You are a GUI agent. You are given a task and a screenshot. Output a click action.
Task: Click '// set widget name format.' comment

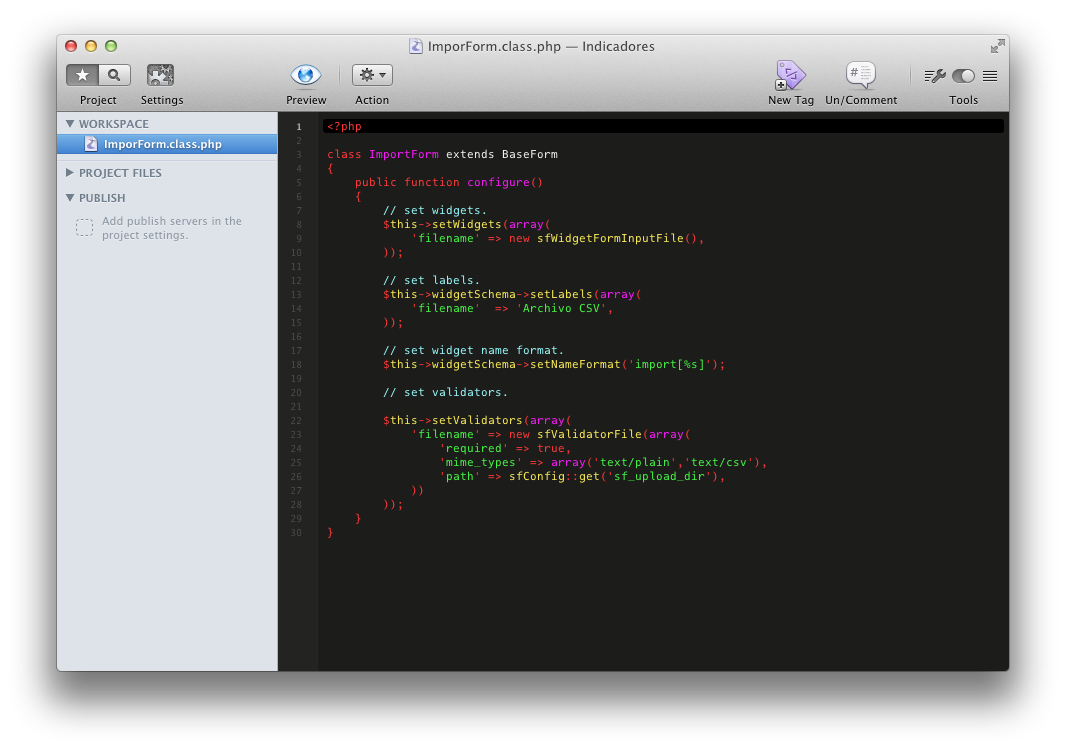tap(473, 350)
